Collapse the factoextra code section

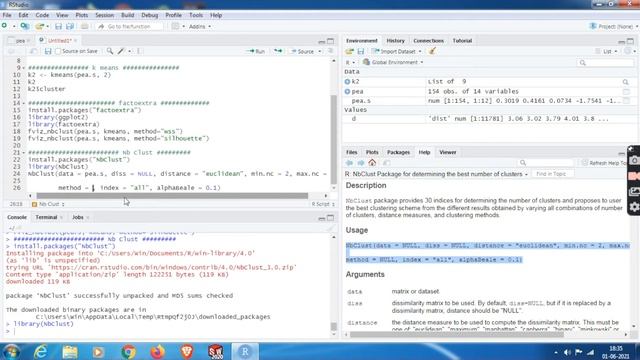(23, 103)
